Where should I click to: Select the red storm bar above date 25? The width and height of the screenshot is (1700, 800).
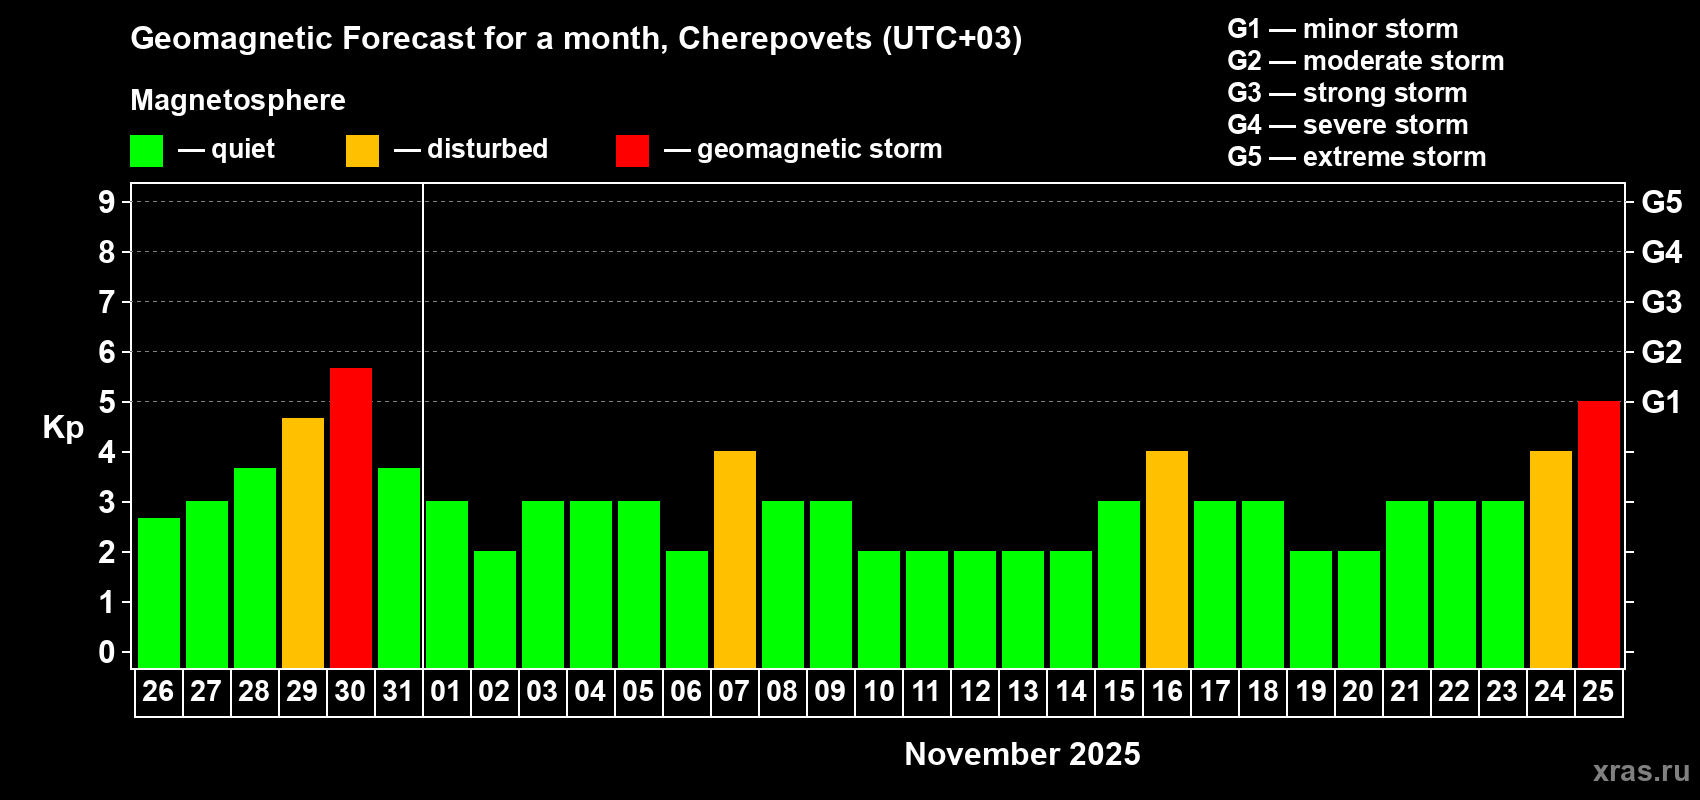click(x=1598, y=534)
